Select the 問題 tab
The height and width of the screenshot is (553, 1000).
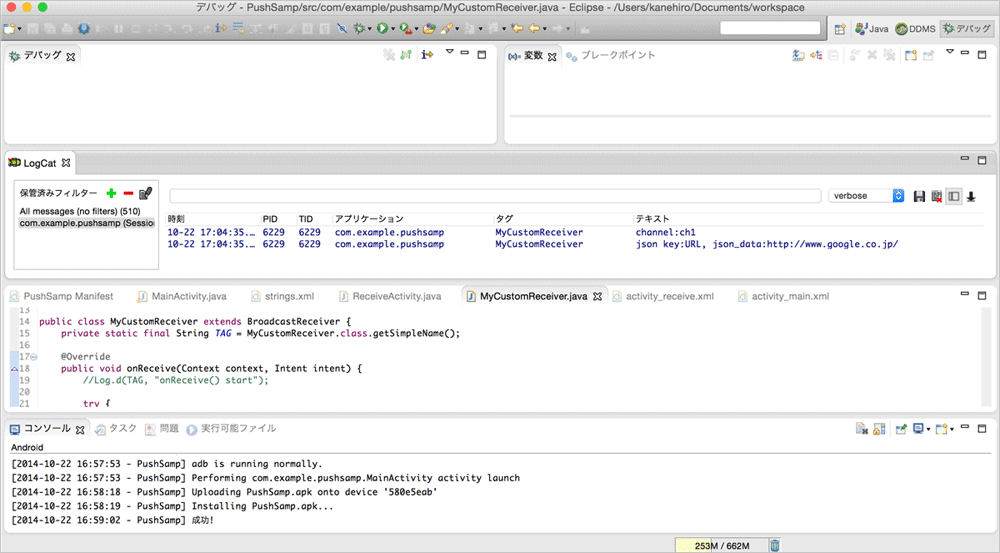point(162,429)
